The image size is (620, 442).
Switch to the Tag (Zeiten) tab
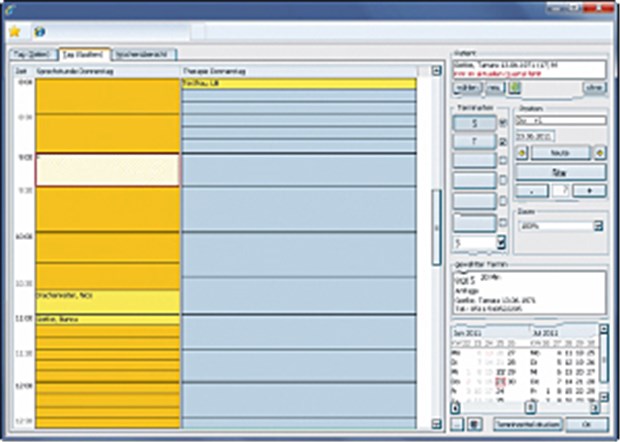click(32, 55)
